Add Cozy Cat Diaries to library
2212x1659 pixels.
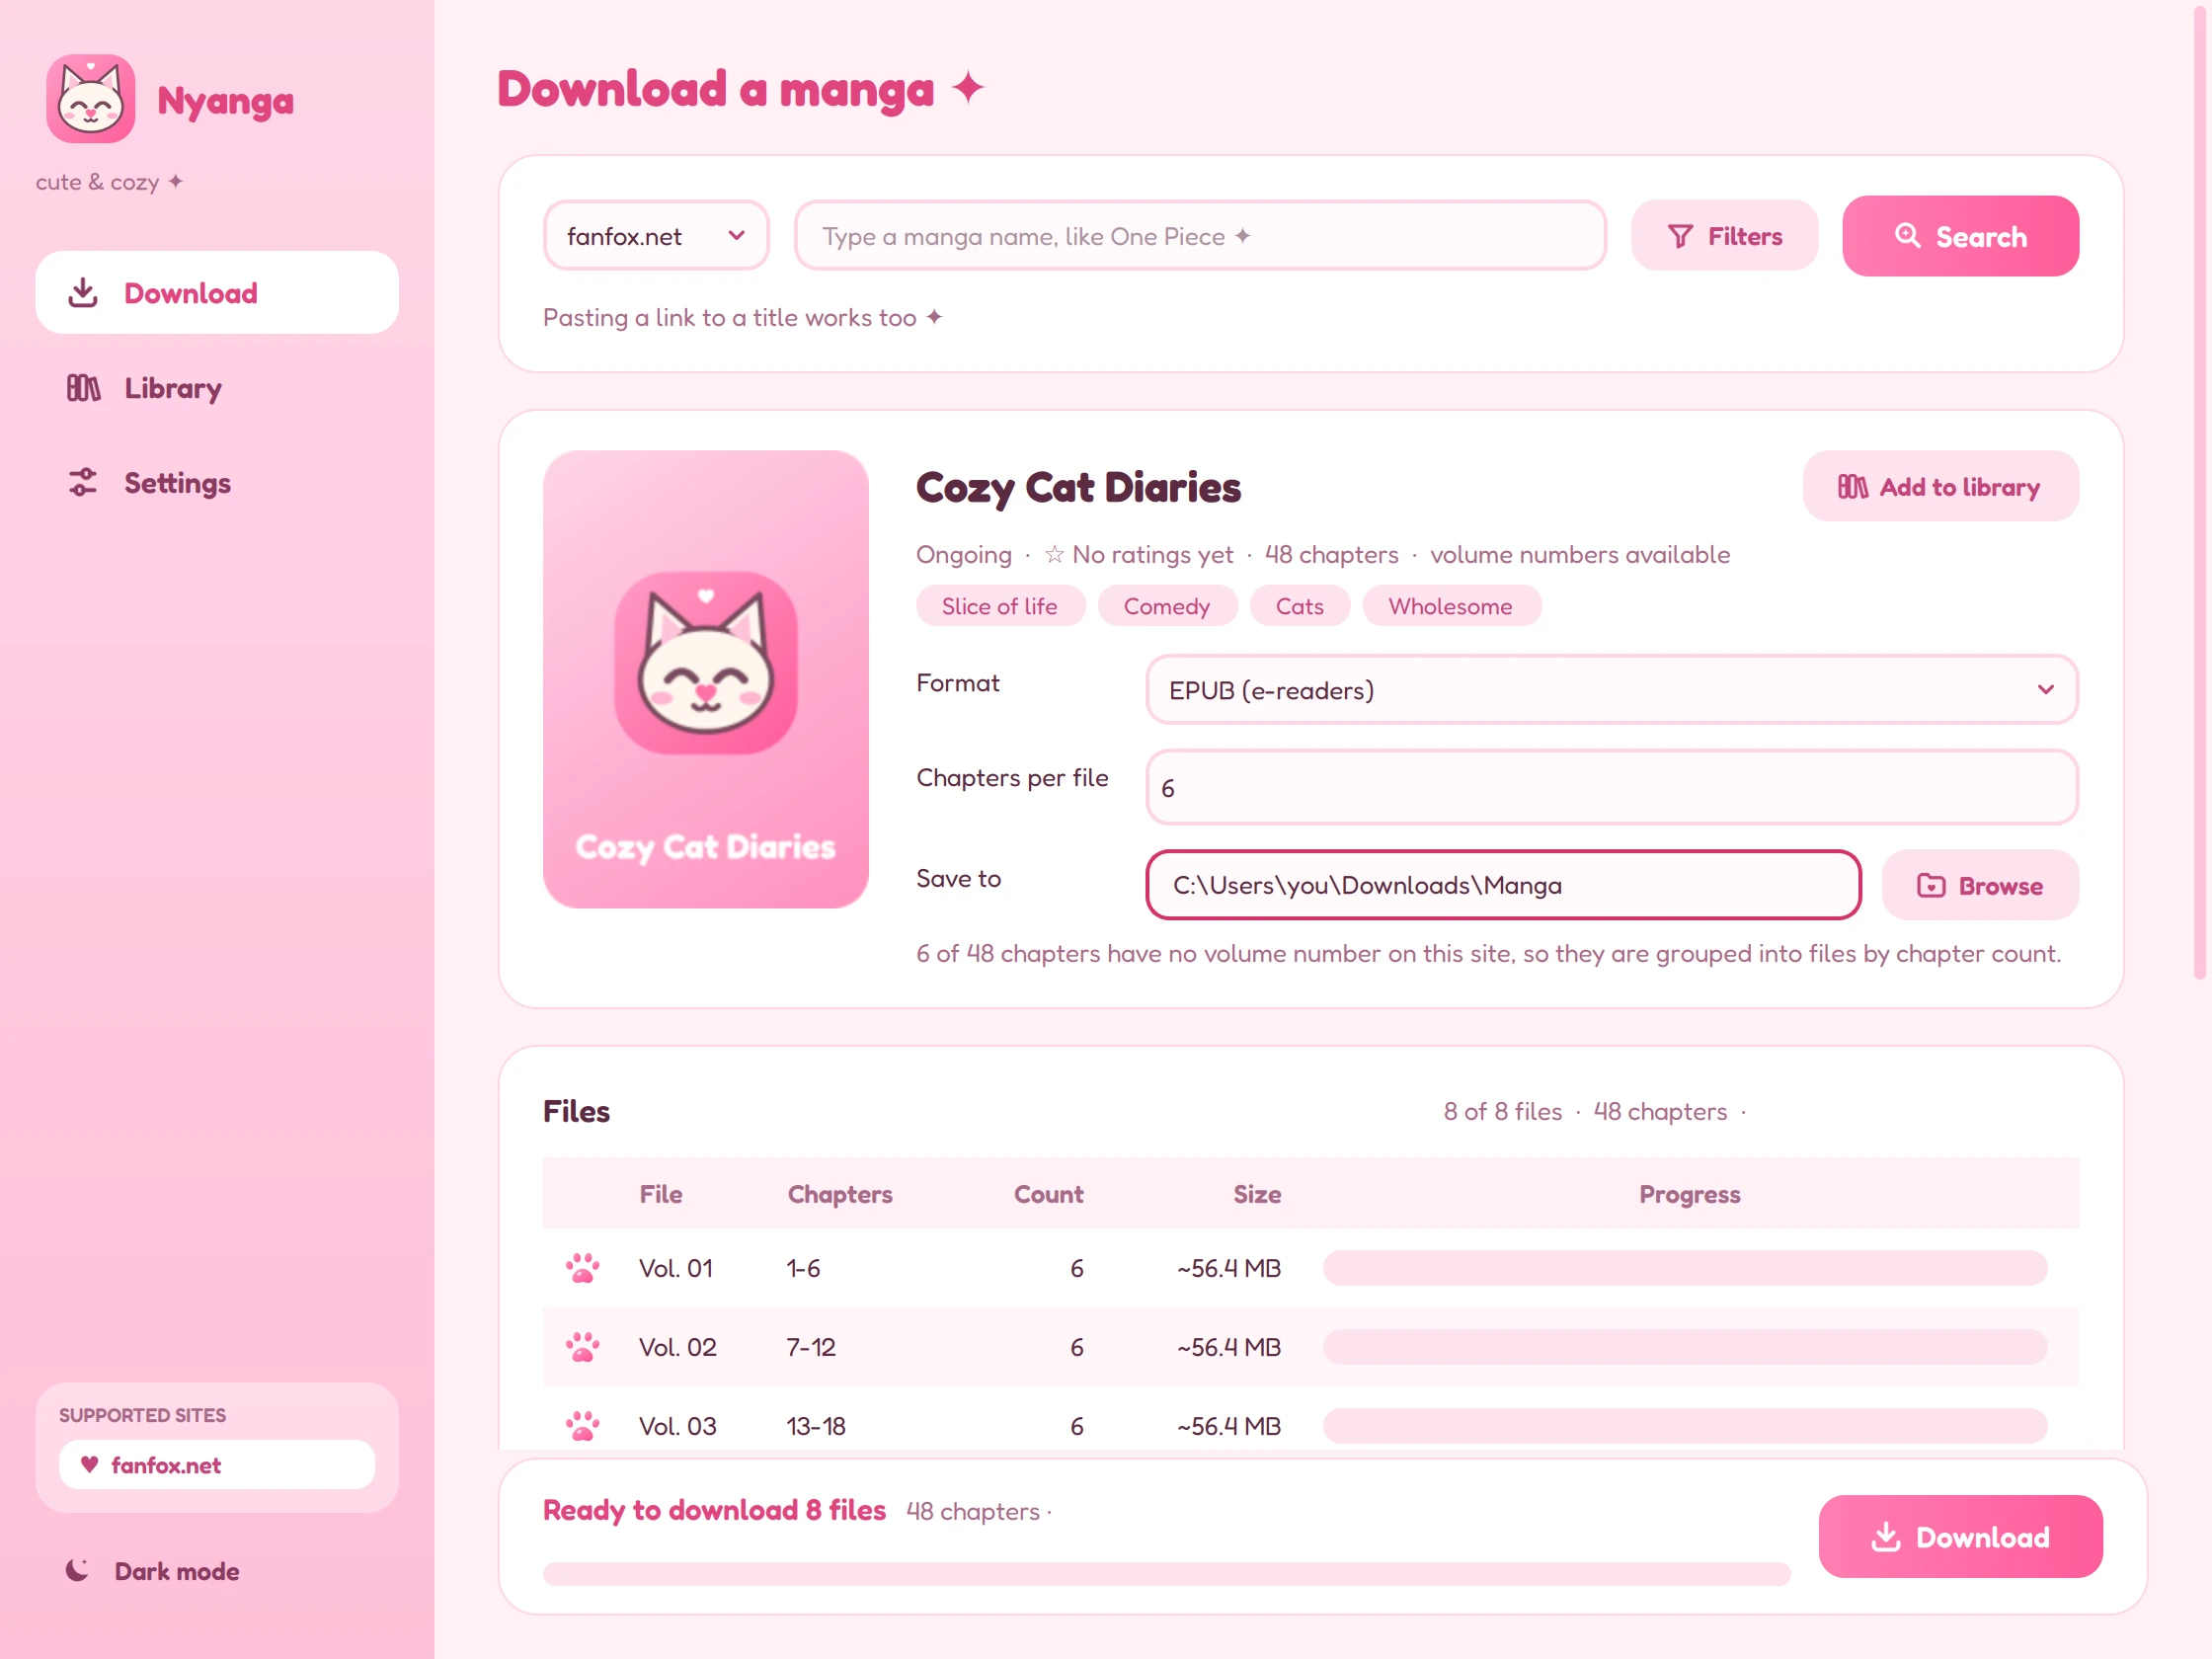[1940, 487]
